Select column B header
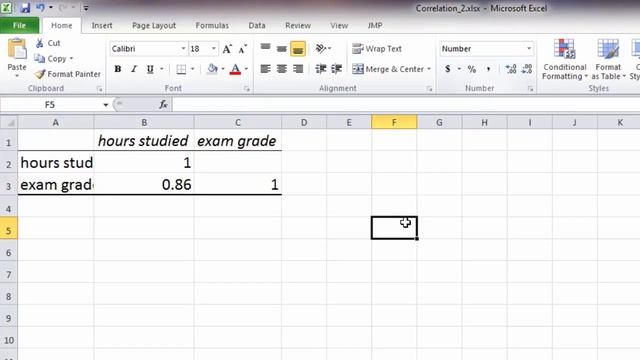Viewport: 640px width, 360px height. (144, 122)
